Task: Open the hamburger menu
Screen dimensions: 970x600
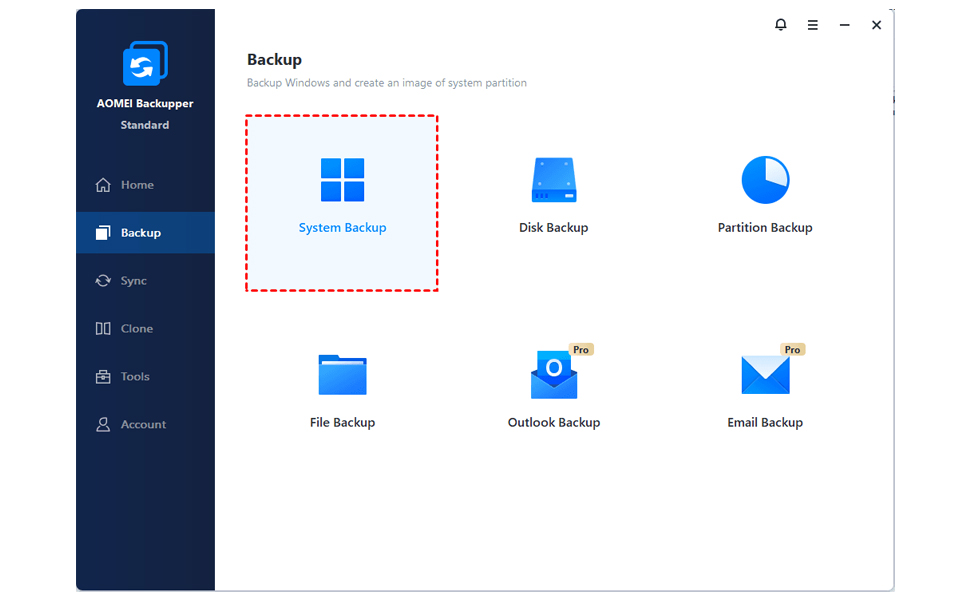Action: [x=812, y=25]
